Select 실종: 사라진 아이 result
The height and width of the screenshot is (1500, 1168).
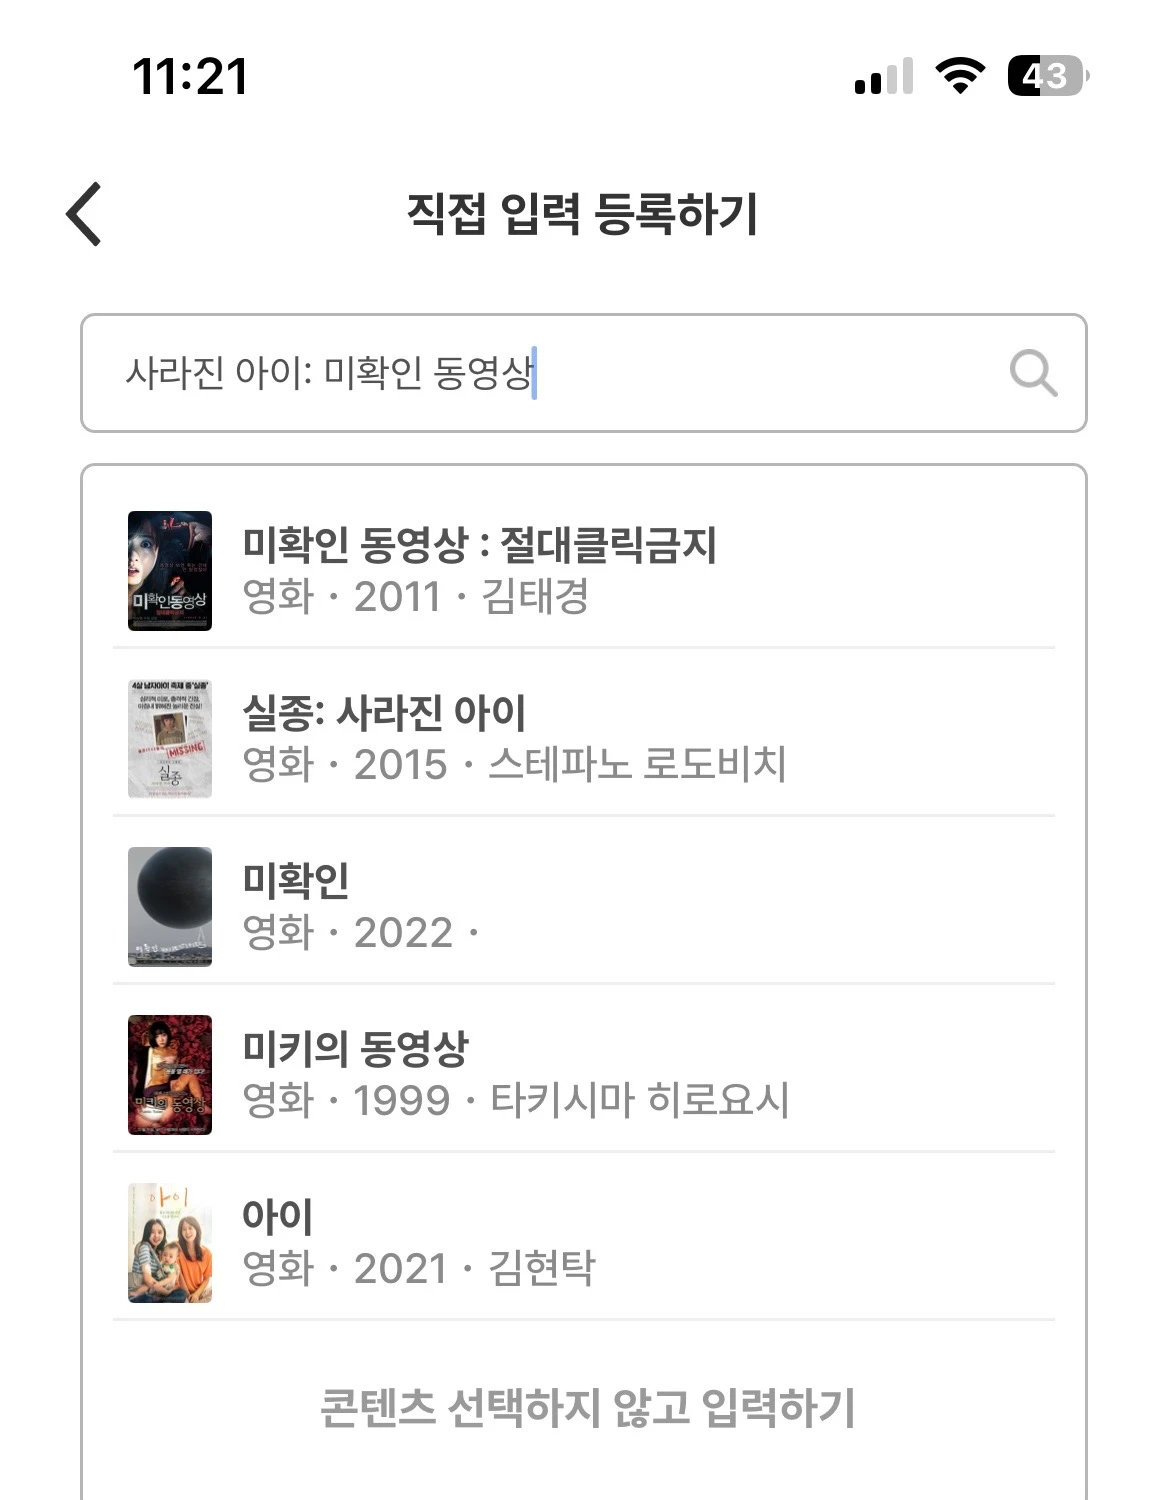point(384,713)
